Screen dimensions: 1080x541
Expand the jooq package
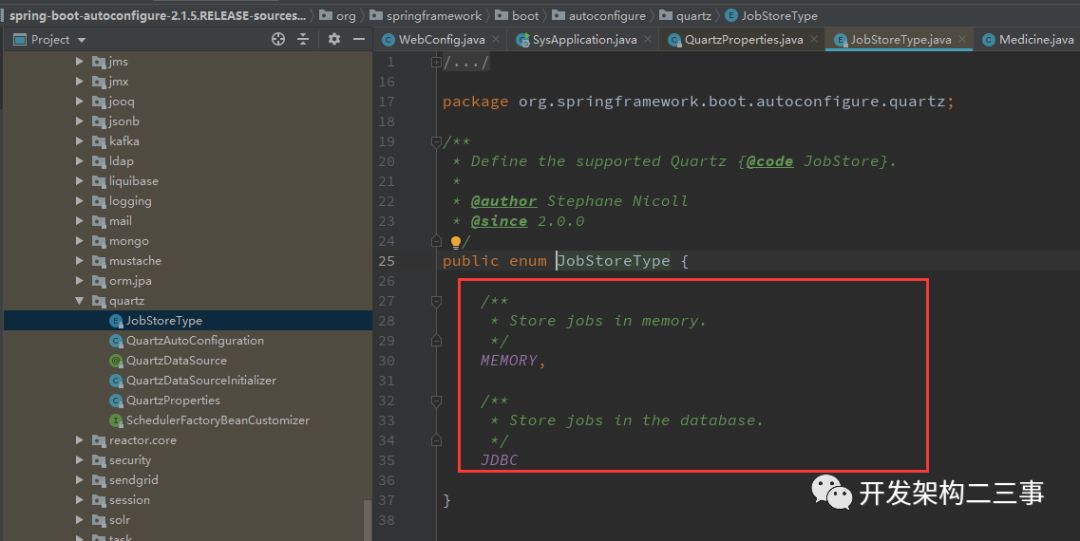[79, 101]
